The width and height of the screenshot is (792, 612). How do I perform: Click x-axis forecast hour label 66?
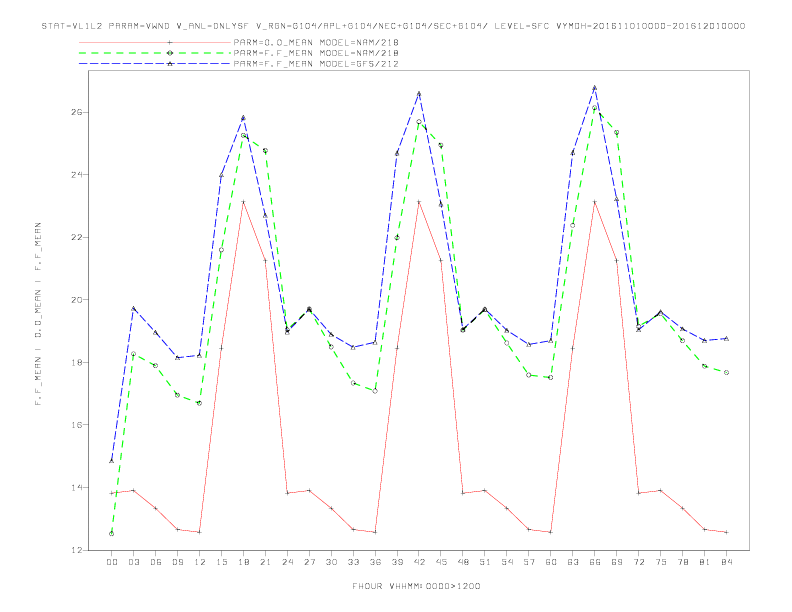pyautogui.click(x=595, y=562)
